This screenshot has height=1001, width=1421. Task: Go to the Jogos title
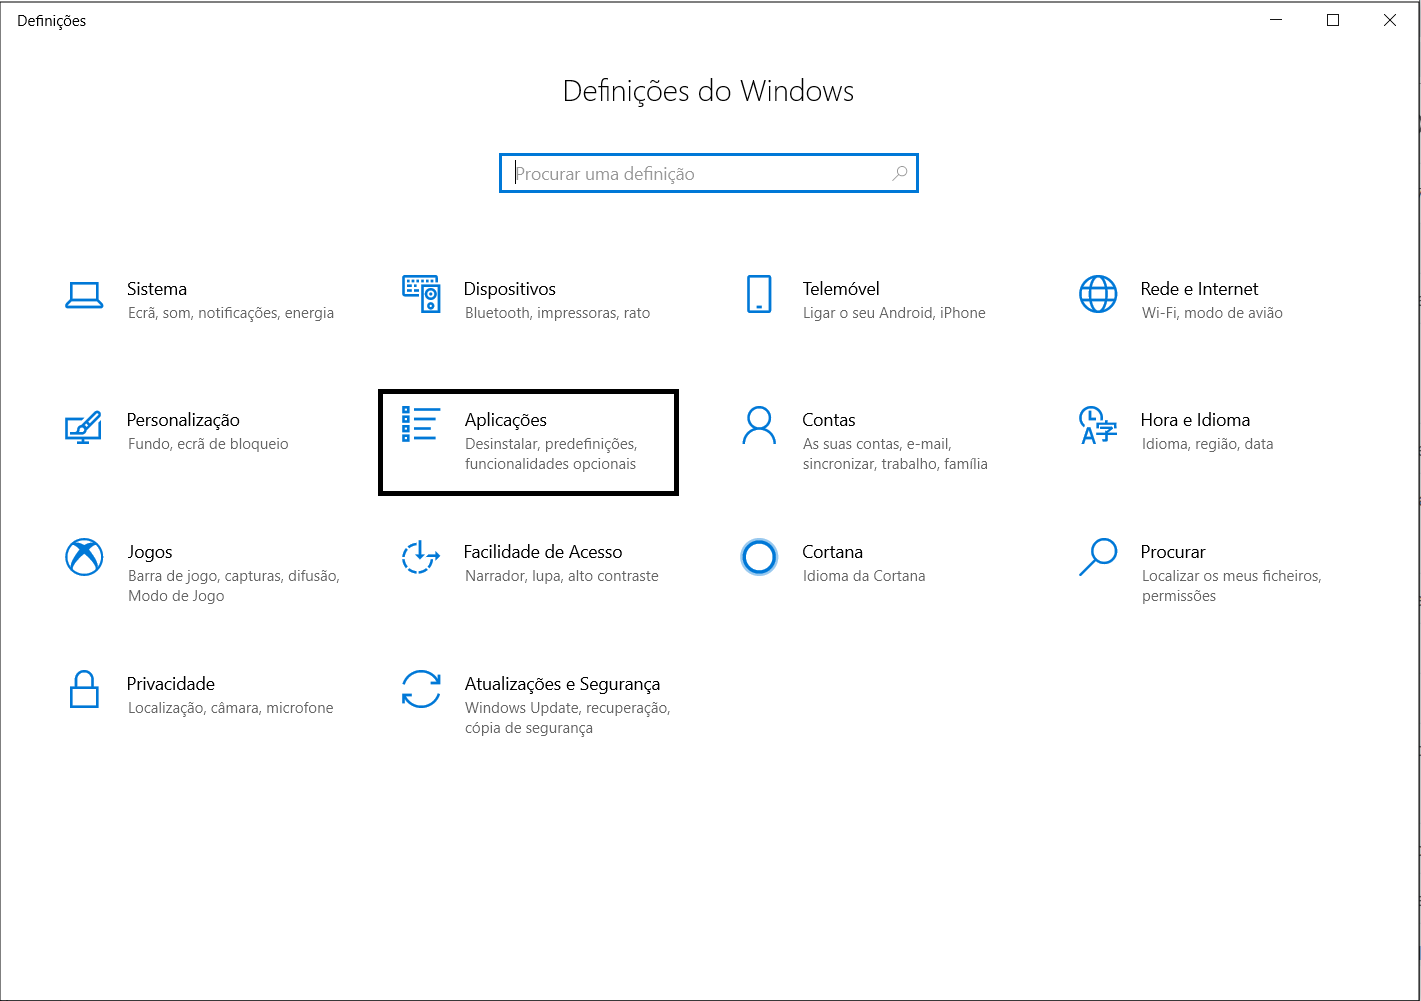click(x=150, y=552)
